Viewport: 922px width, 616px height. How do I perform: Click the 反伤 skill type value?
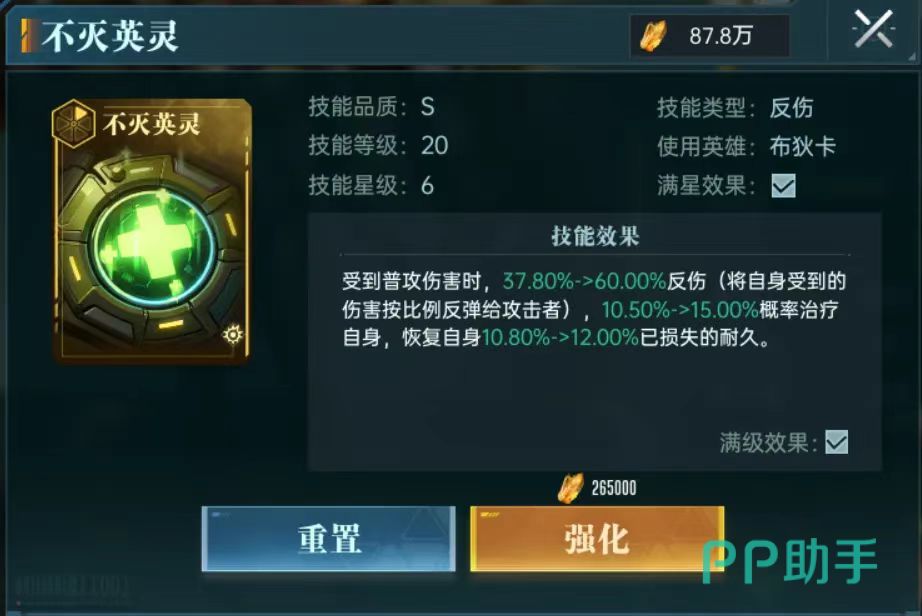(791, 108)
